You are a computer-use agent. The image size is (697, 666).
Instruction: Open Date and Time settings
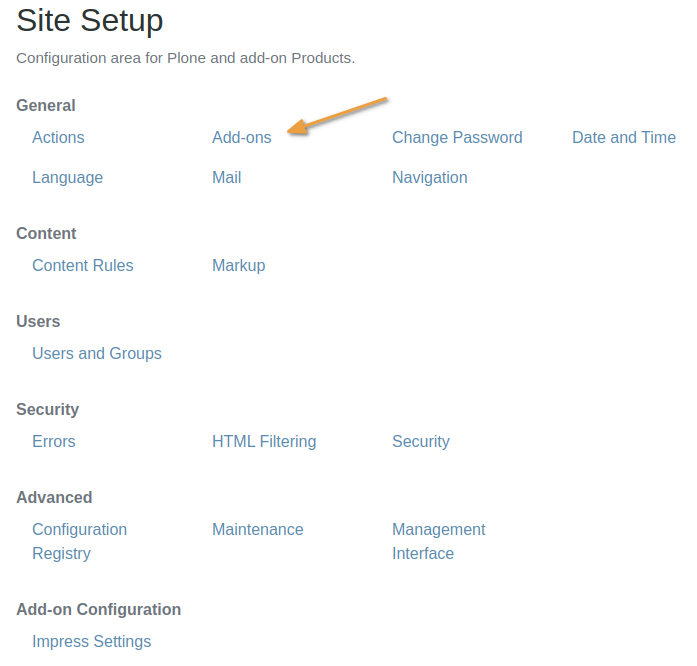point(624,138)
